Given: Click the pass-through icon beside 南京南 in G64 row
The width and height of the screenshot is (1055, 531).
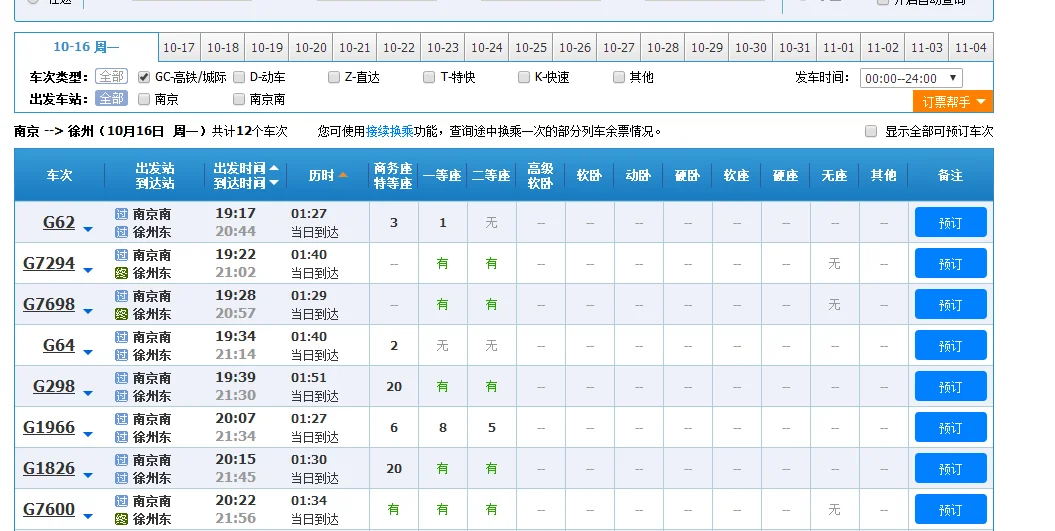Looking at the screenshot, I should [x=121, y=337].
